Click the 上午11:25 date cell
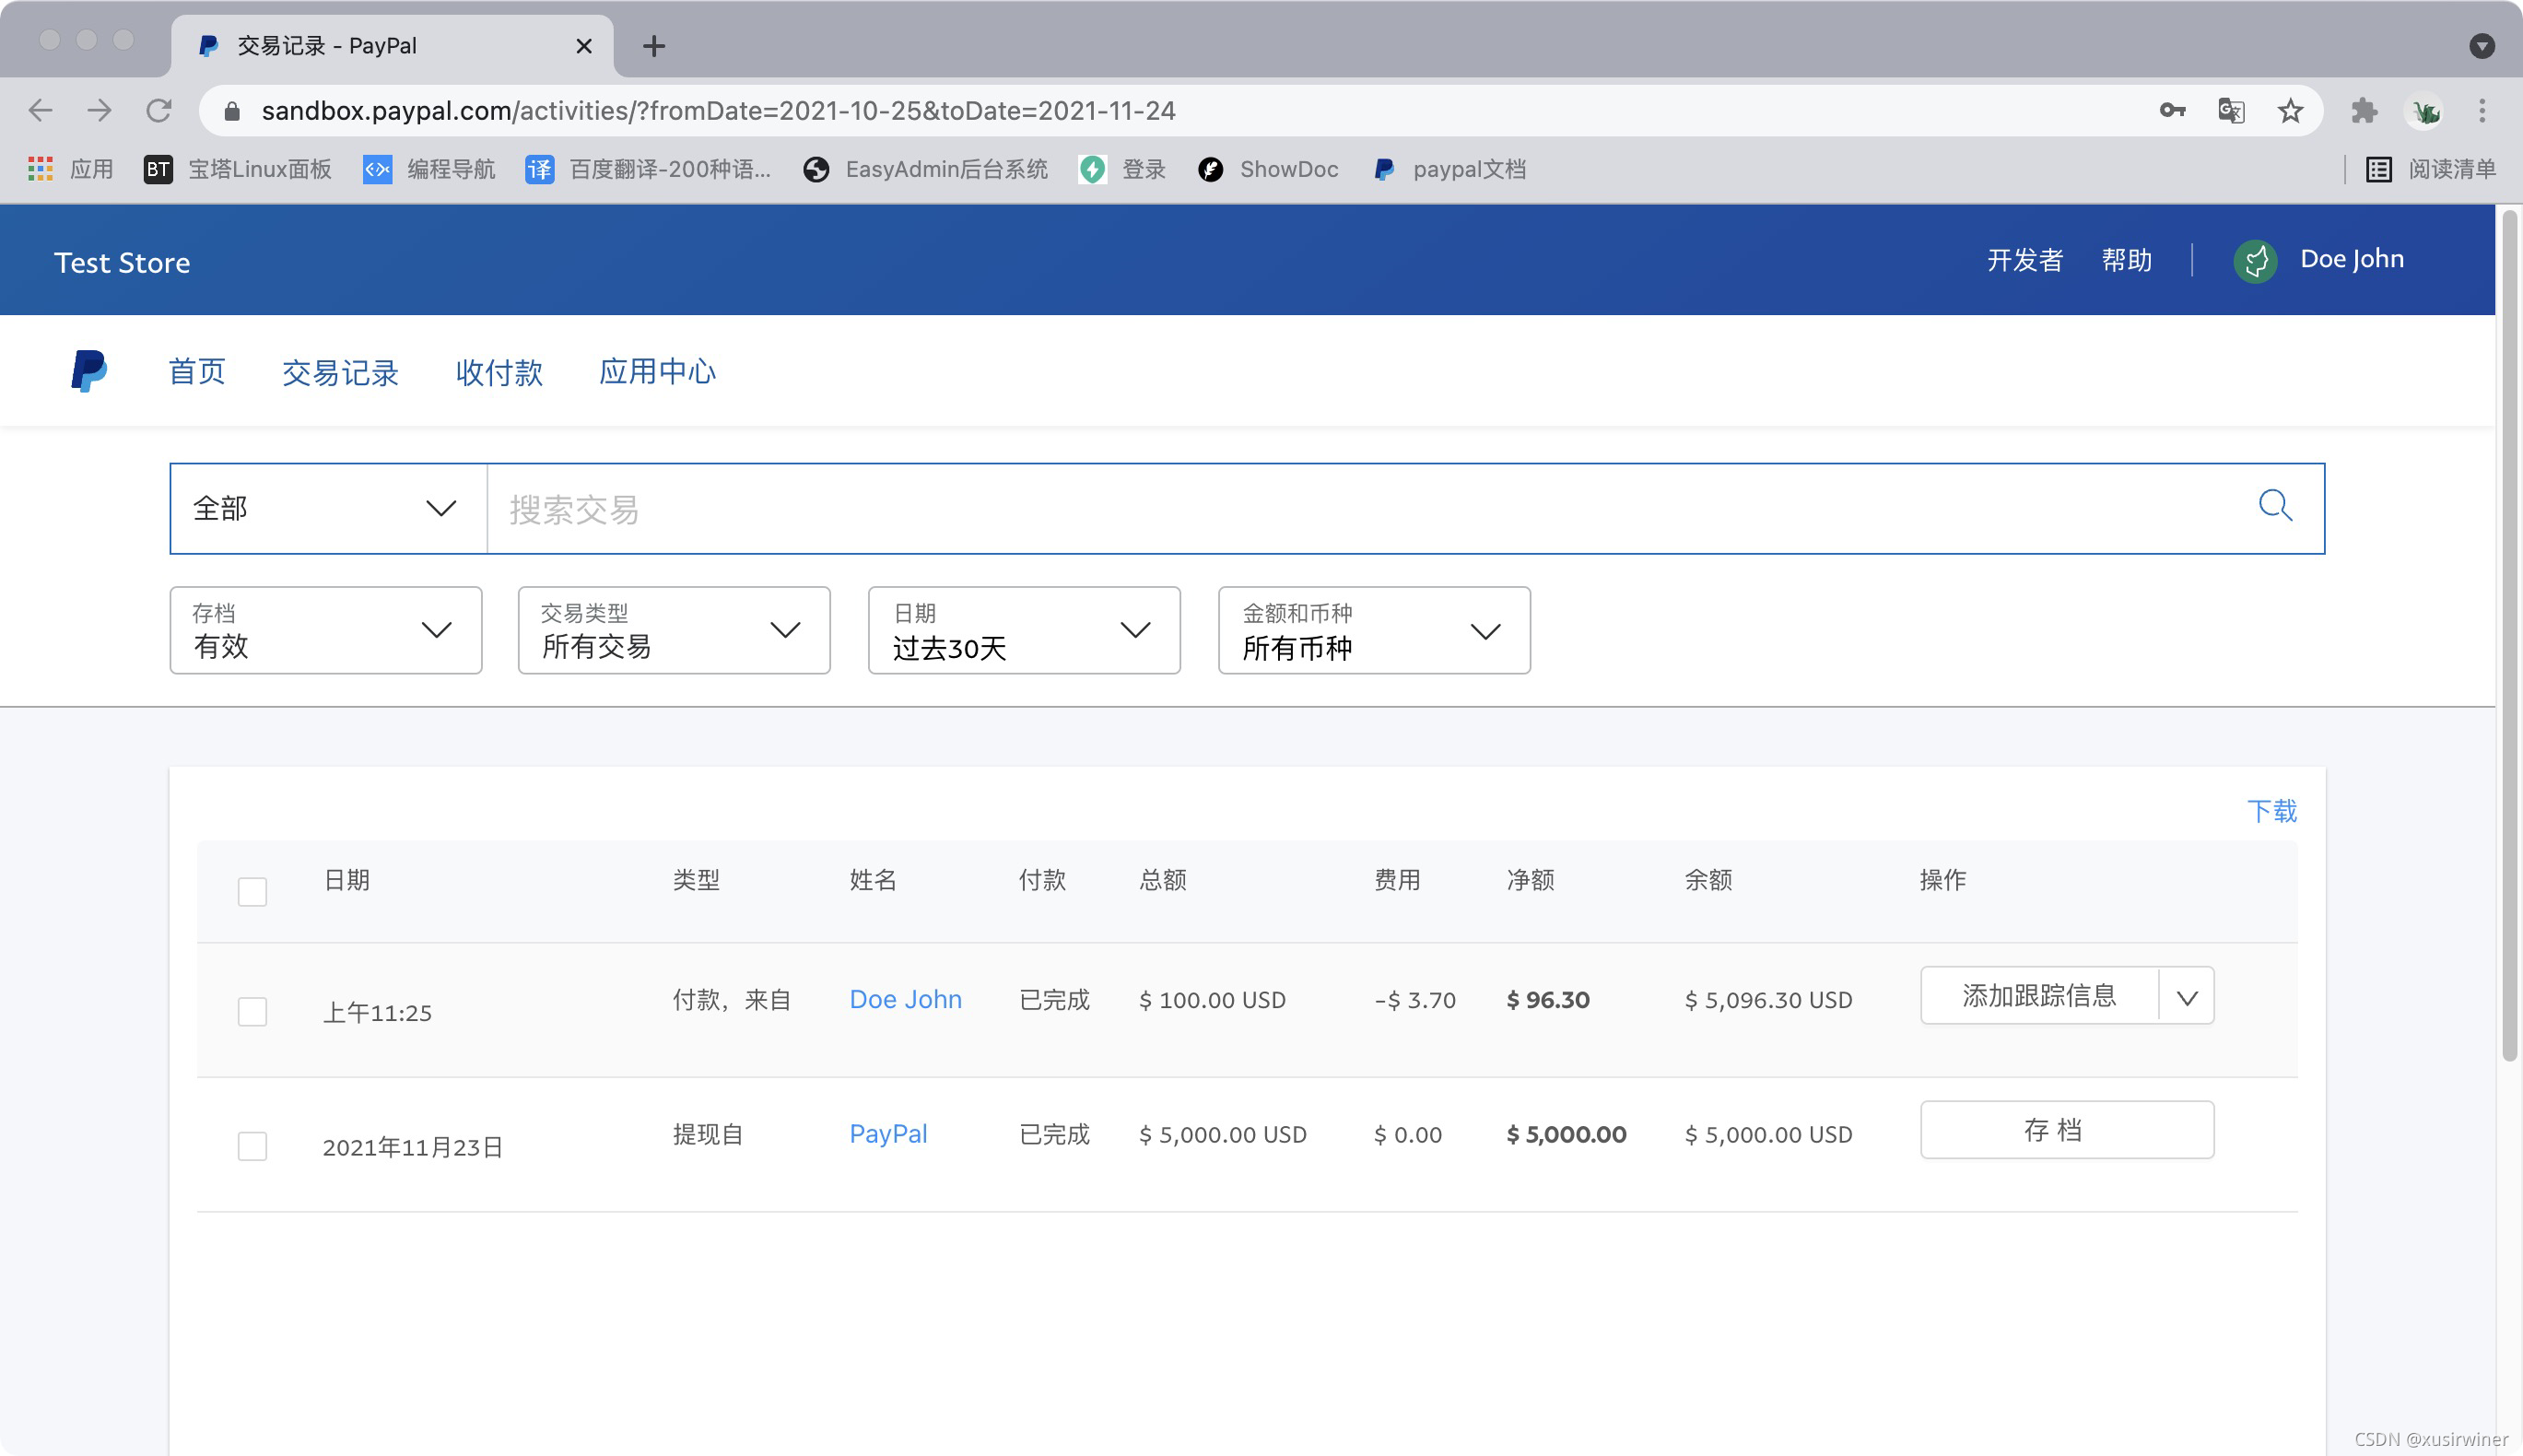 coord(377,1012)
